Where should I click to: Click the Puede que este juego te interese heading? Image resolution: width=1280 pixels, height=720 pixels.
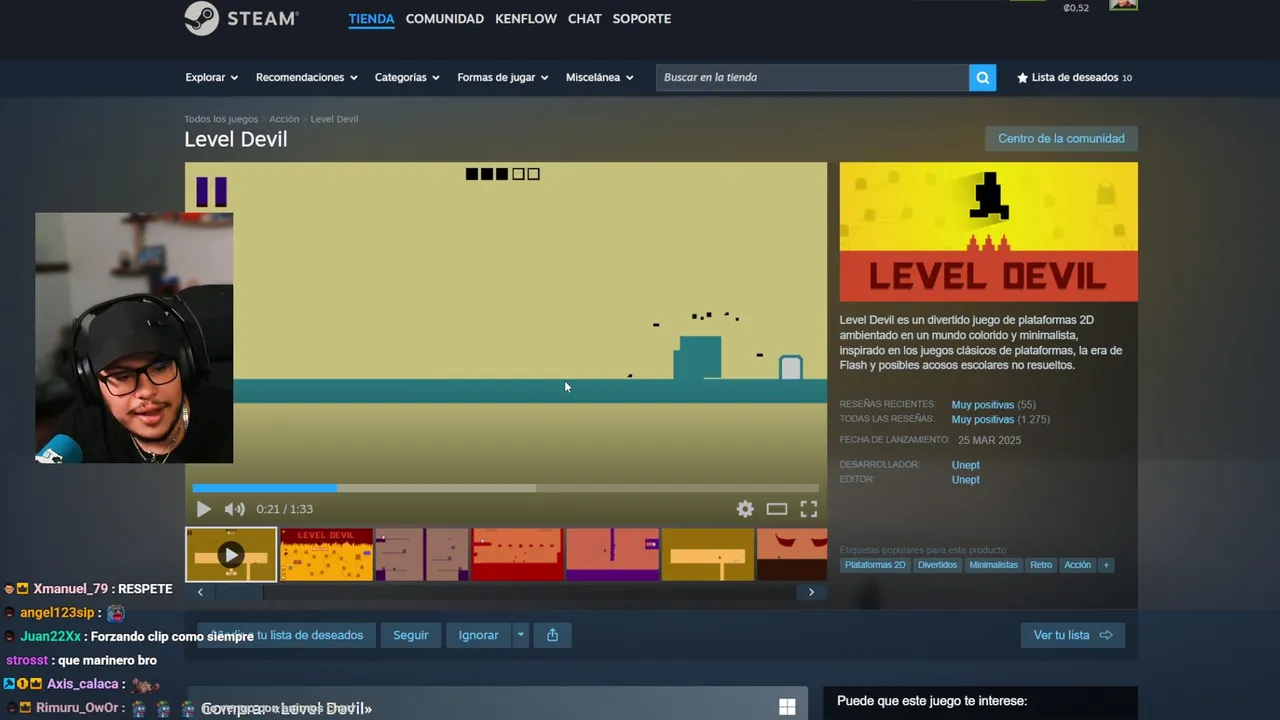[932, 701]
